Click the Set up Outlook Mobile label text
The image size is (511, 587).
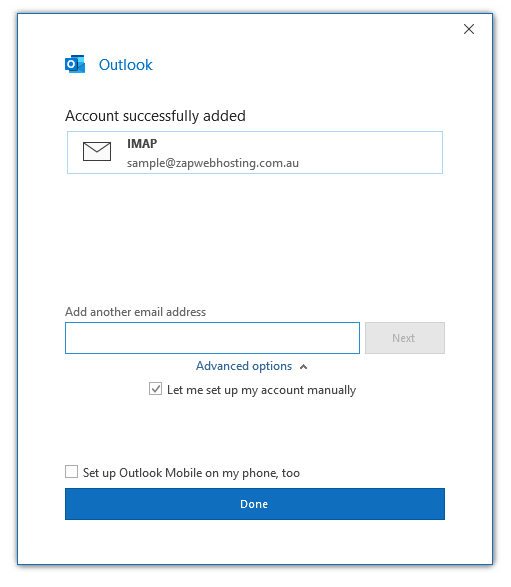[191, 473]
